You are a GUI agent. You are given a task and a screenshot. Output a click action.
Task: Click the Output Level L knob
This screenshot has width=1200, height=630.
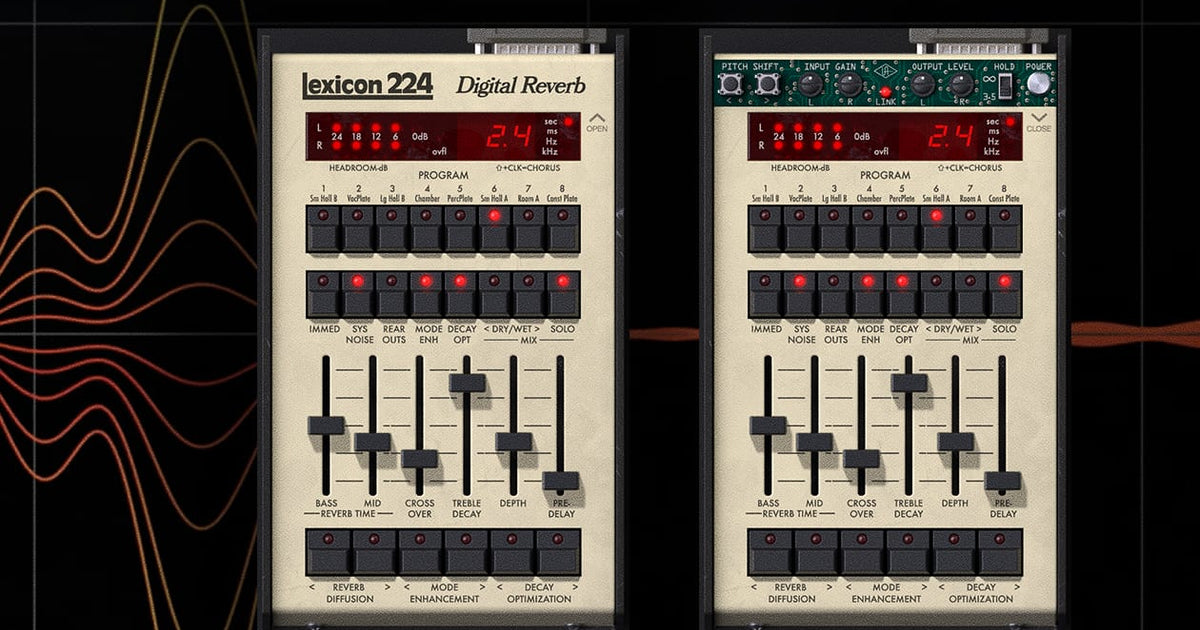point(922,85)
